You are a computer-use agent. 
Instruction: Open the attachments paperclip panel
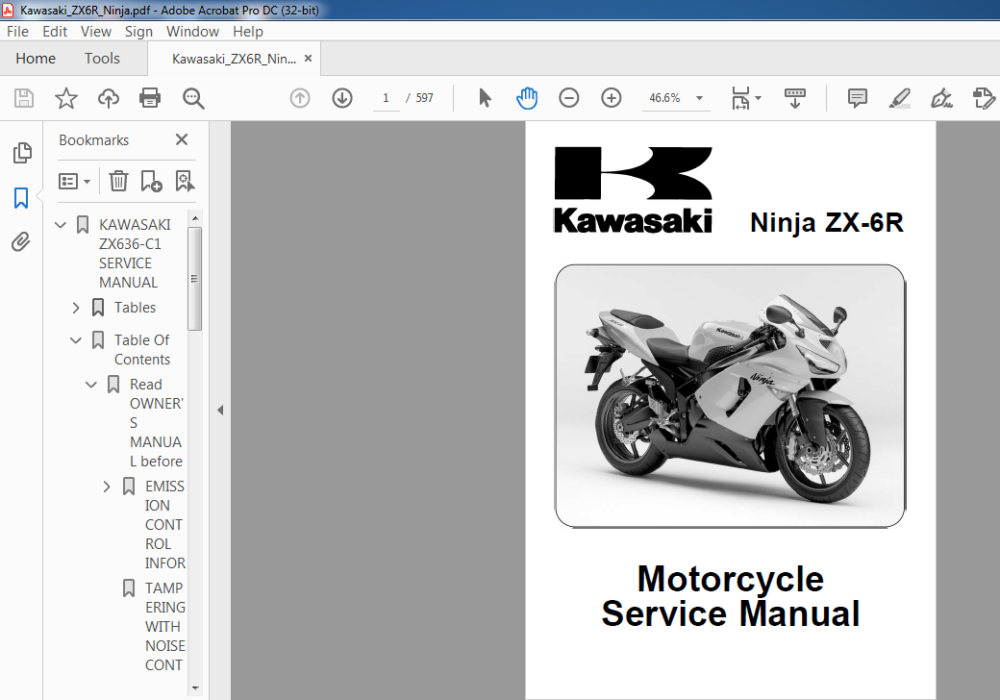[21, 242]
